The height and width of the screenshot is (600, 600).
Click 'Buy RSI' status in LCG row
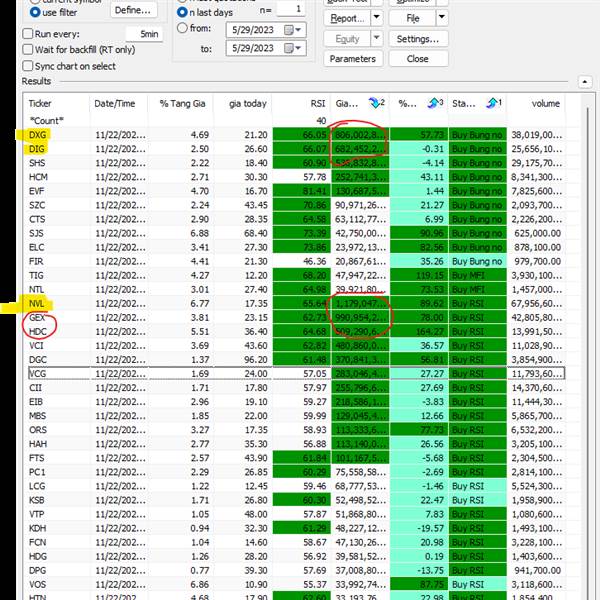pyautogui.click(x=478, y=486)
